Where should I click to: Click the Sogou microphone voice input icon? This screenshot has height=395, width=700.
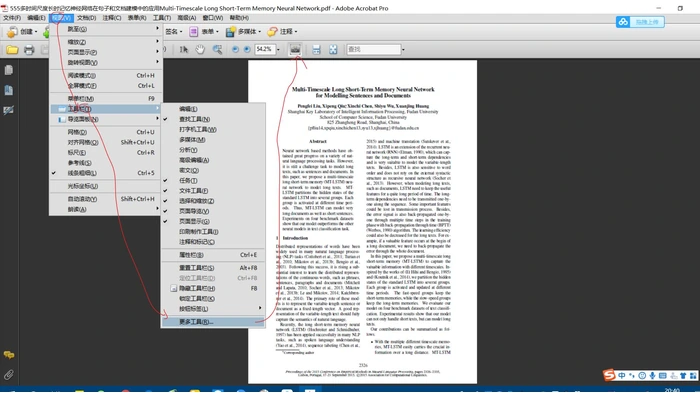[652, 376]
